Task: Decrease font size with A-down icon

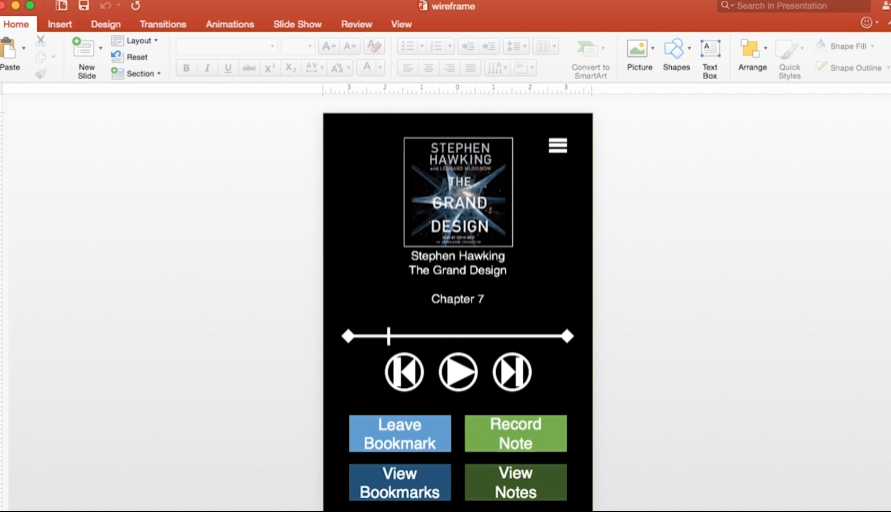Action: (x=349, y=47)
